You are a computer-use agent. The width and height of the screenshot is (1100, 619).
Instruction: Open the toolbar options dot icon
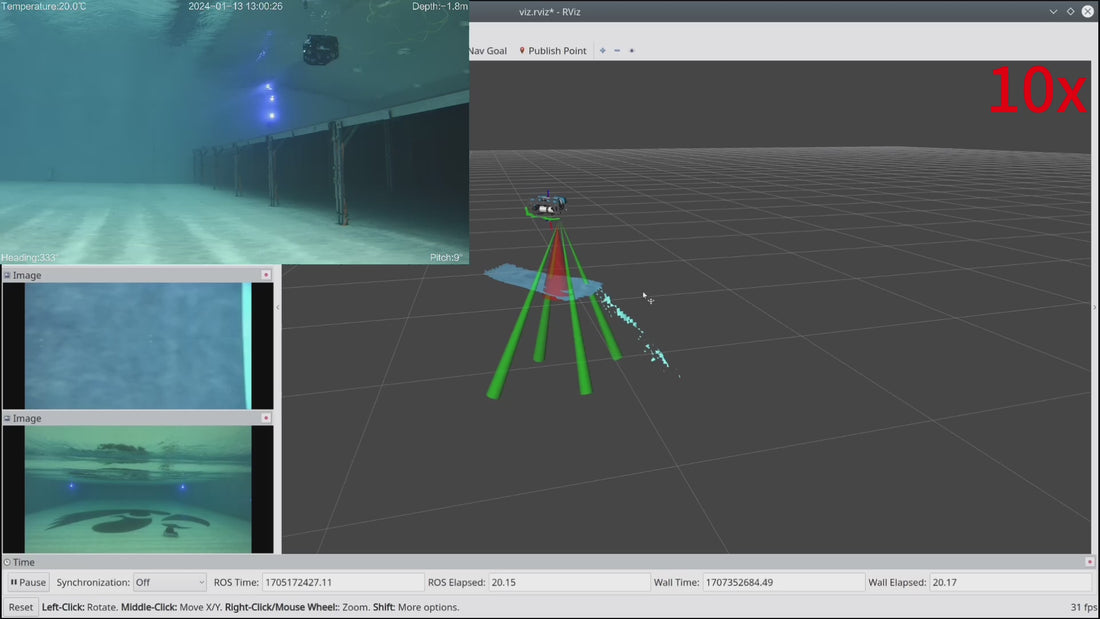pos(631,51)
